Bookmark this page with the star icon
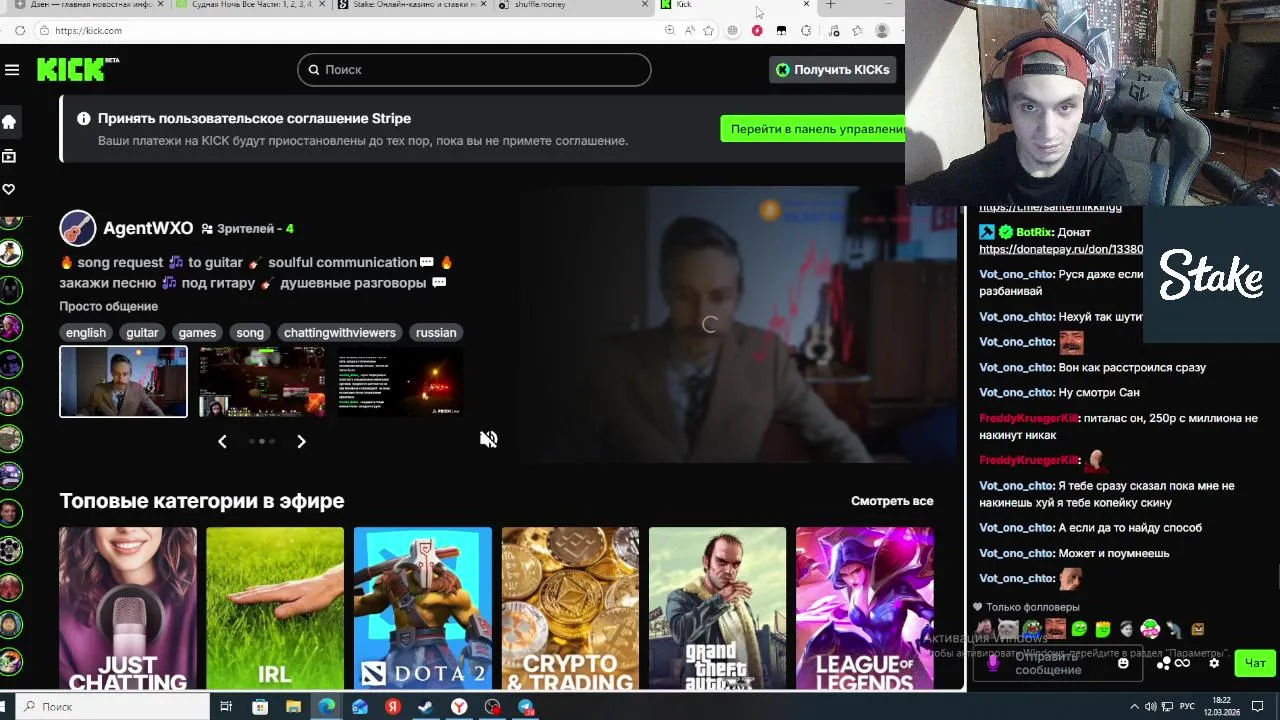This screenshot has width=1280, height=720. (709, 31)
